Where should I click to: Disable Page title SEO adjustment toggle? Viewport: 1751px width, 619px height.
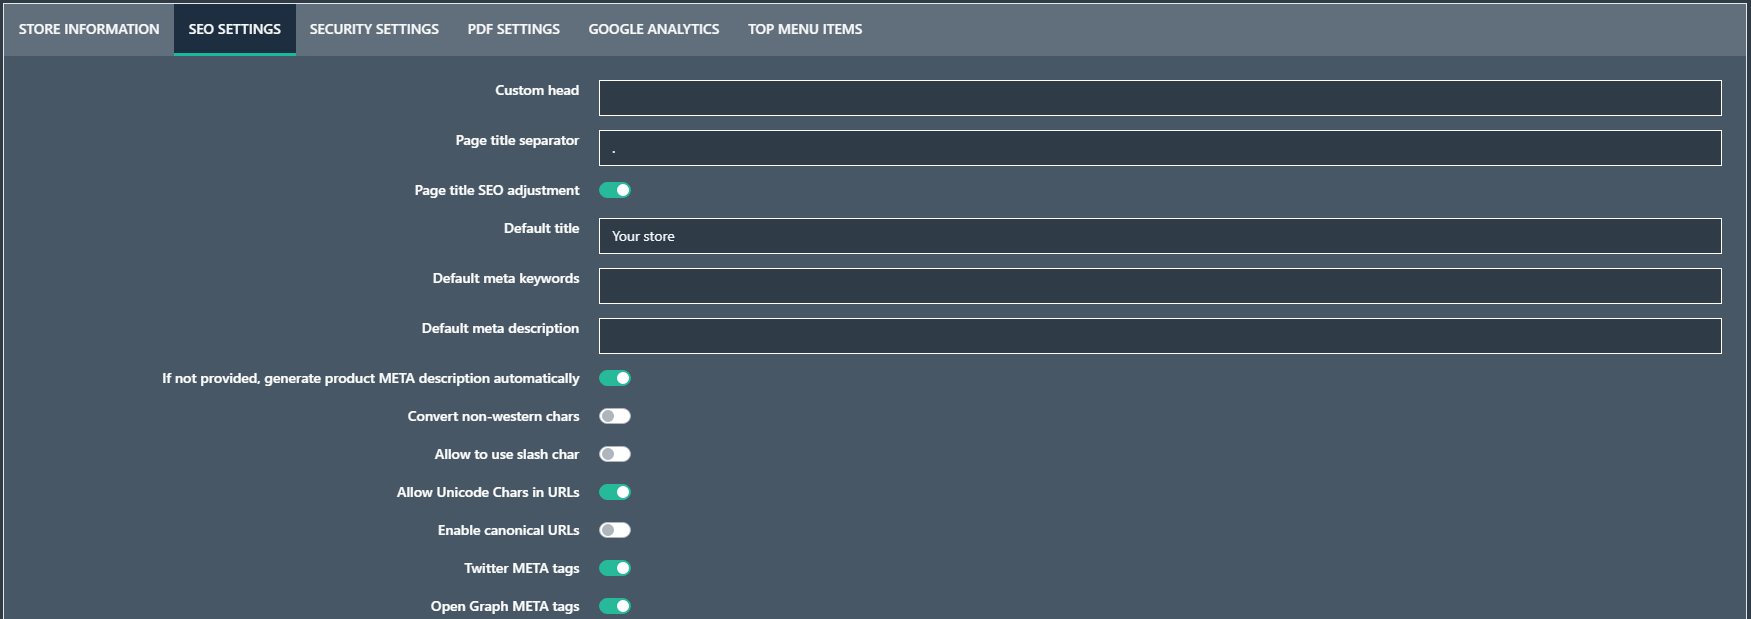coord(615,190)
